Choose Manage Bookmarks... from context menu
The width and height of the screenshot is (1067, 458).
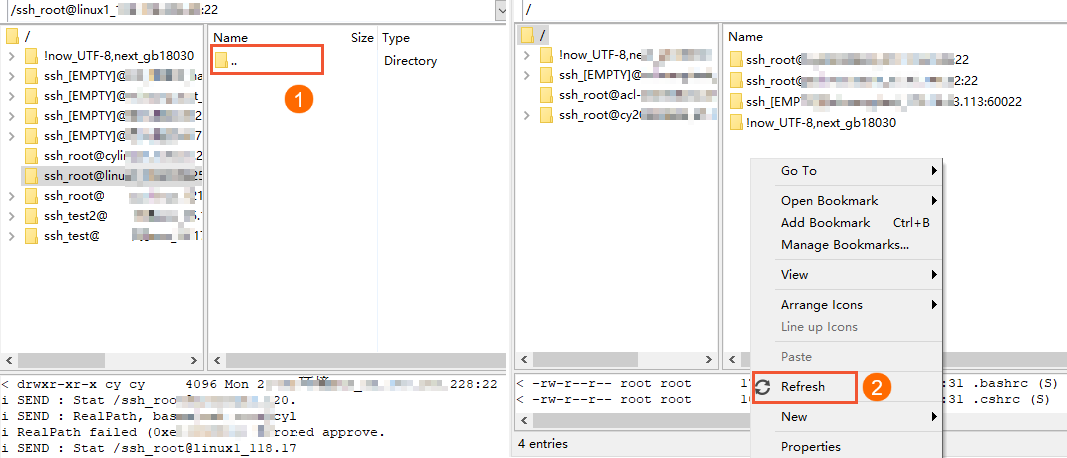click(848, 244)
